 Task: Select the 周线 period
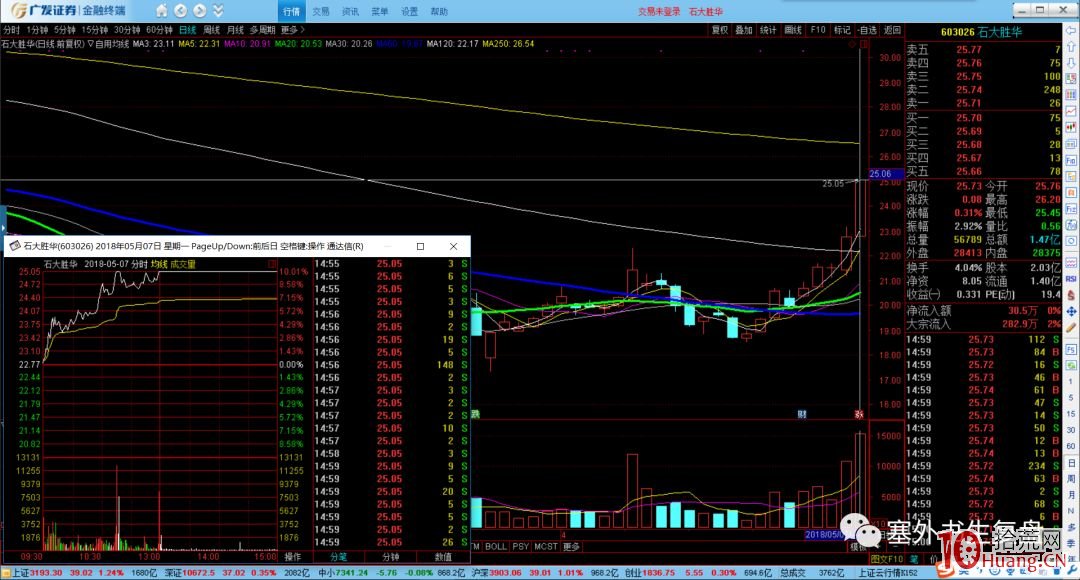click(211, 30)
